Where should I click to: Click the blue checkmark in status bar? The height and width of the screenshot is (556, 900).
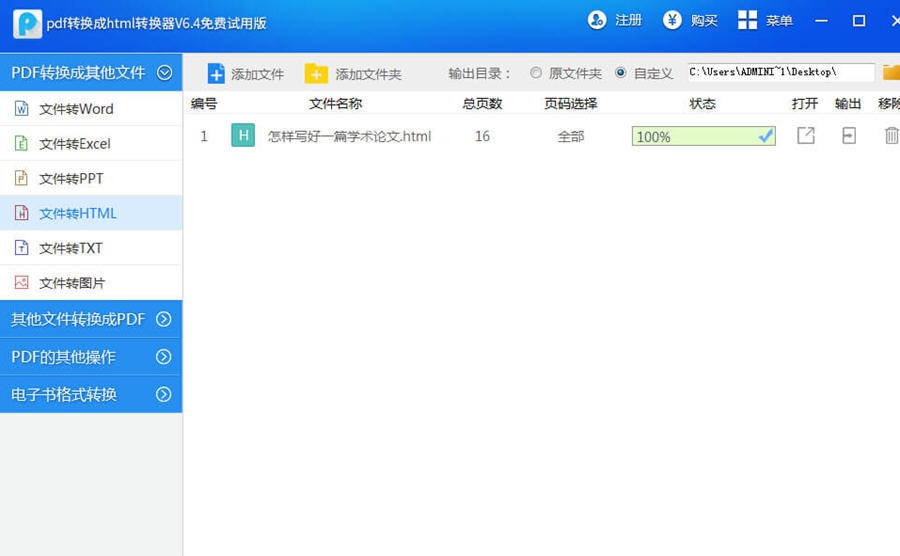[x=766, y=136]
